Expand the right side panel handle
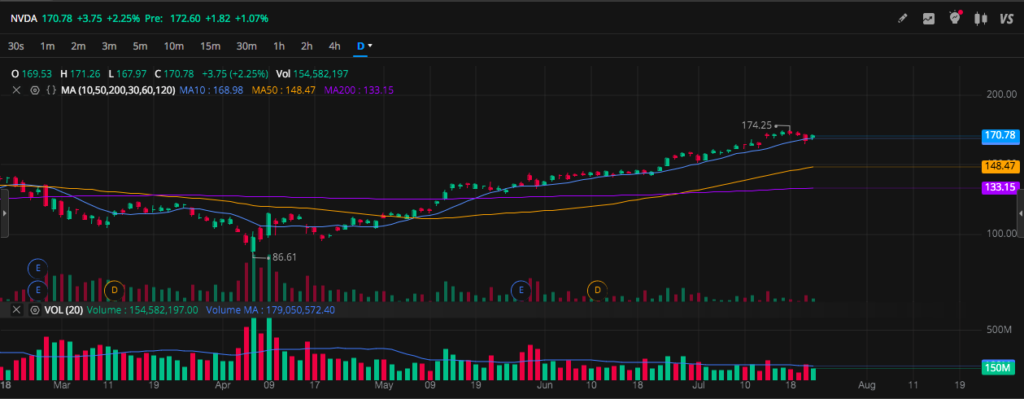This screenshot has width=1024, height=399. (x=1020, y=213)
